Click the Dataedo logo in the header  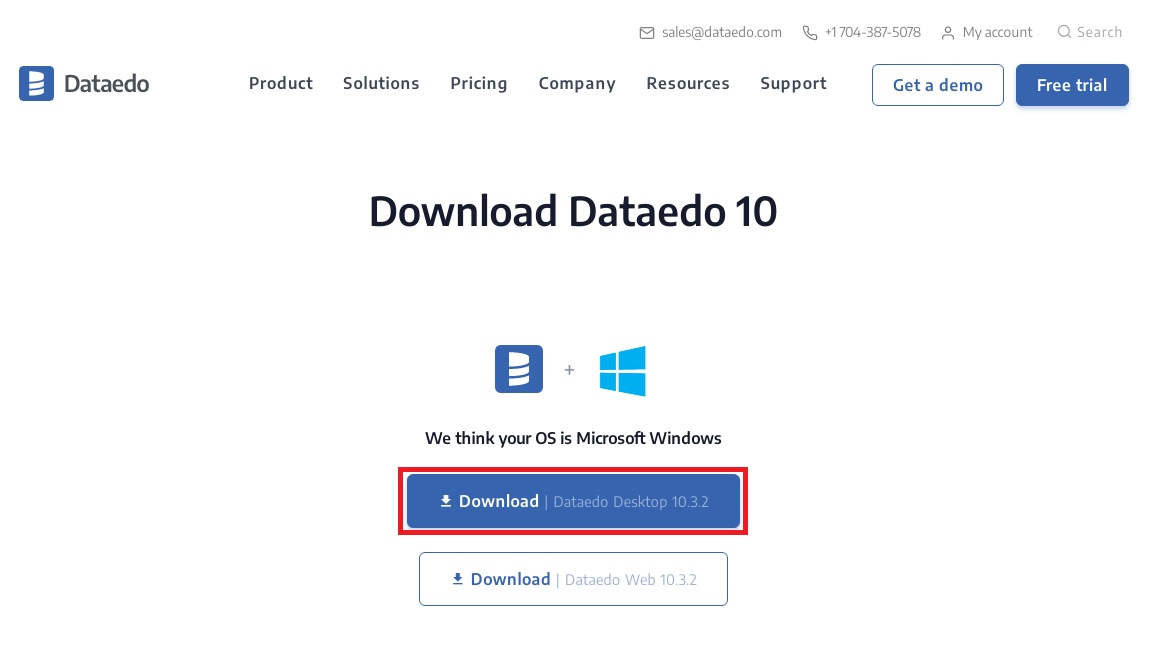point(84,83)
